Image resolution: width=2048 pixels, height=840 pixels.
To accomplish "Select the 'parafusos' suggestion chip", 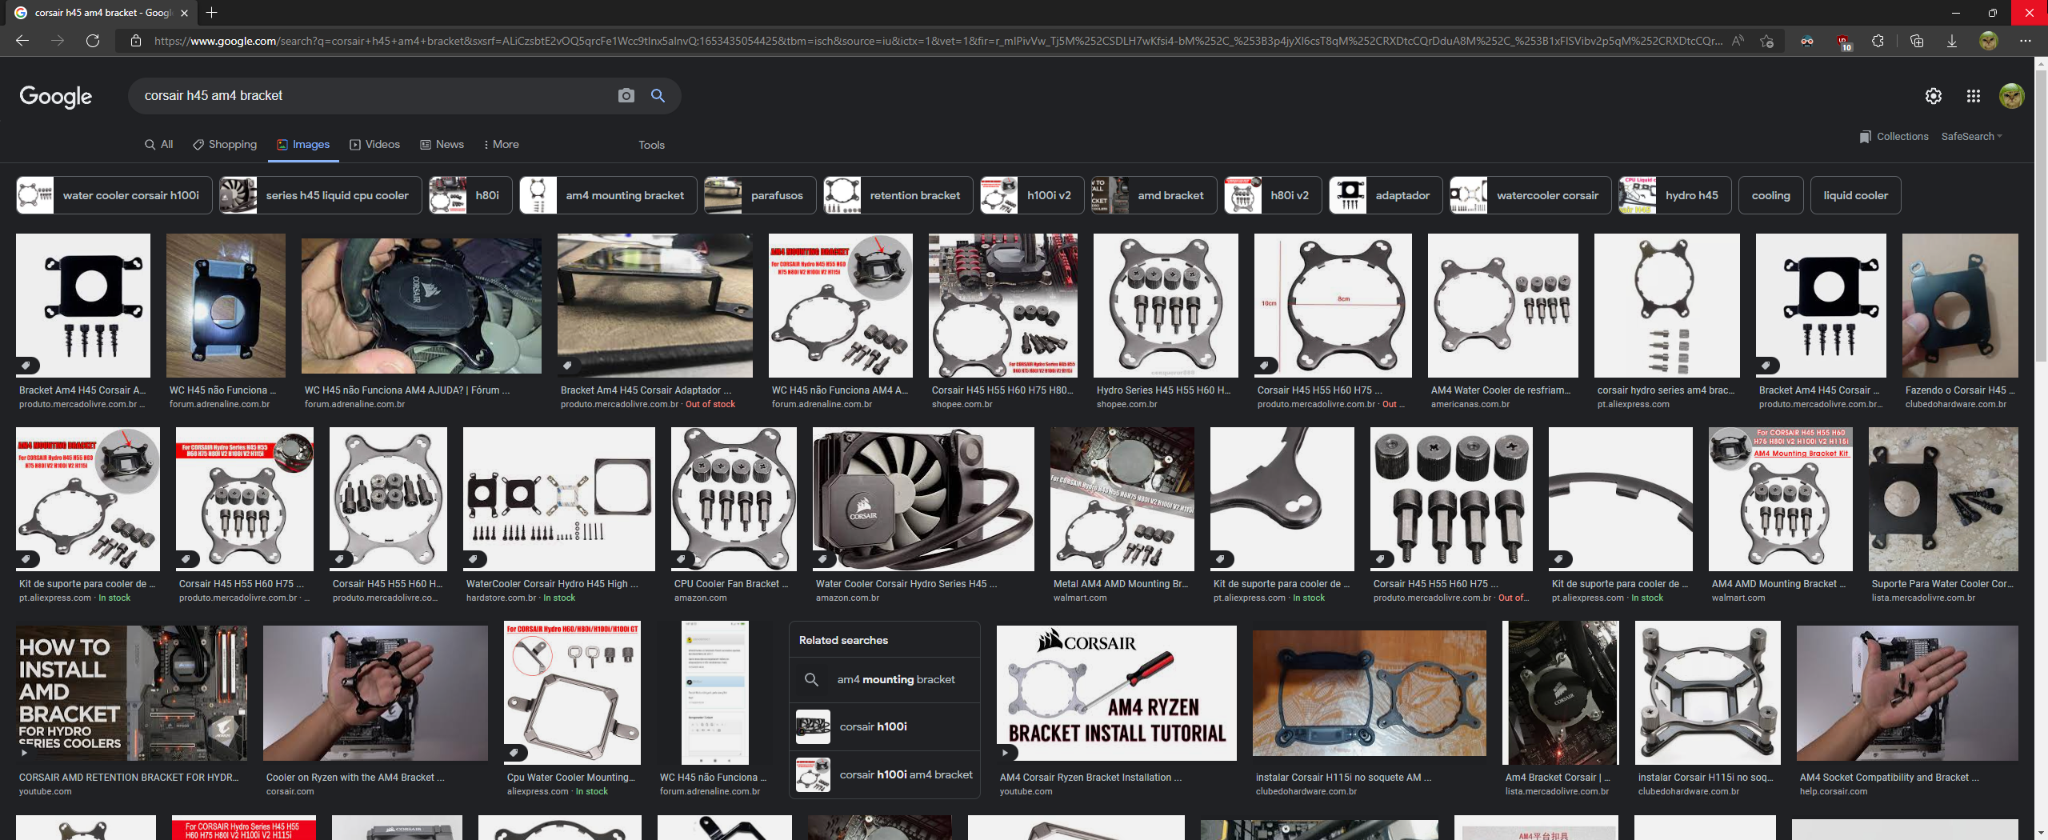I will coord(760,196).
